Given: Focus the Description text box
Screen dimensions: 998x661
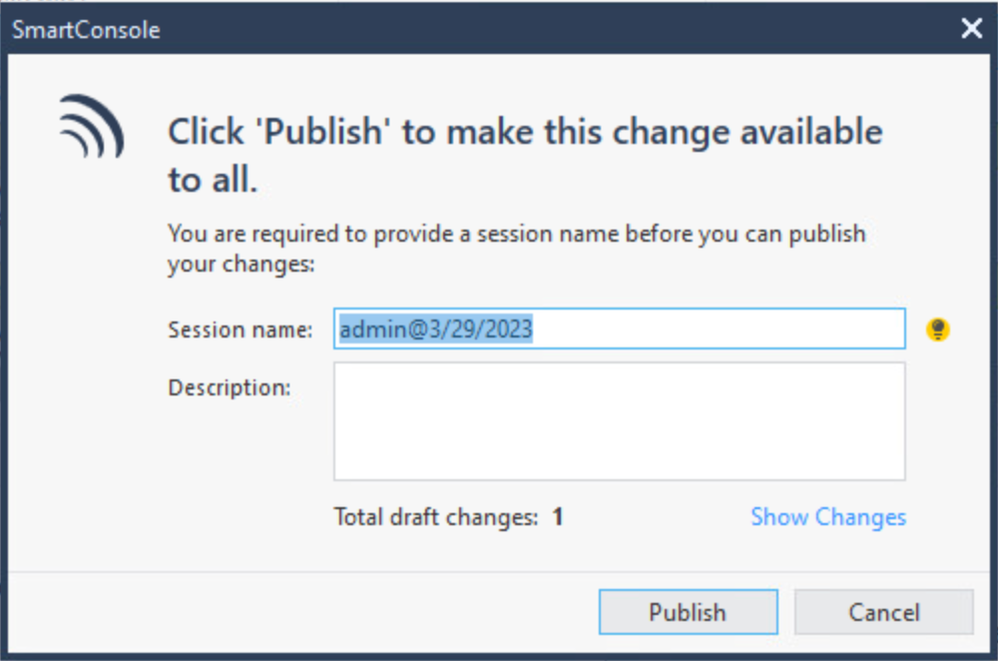Looking at the screenshot, I should (x=619, y=421).
